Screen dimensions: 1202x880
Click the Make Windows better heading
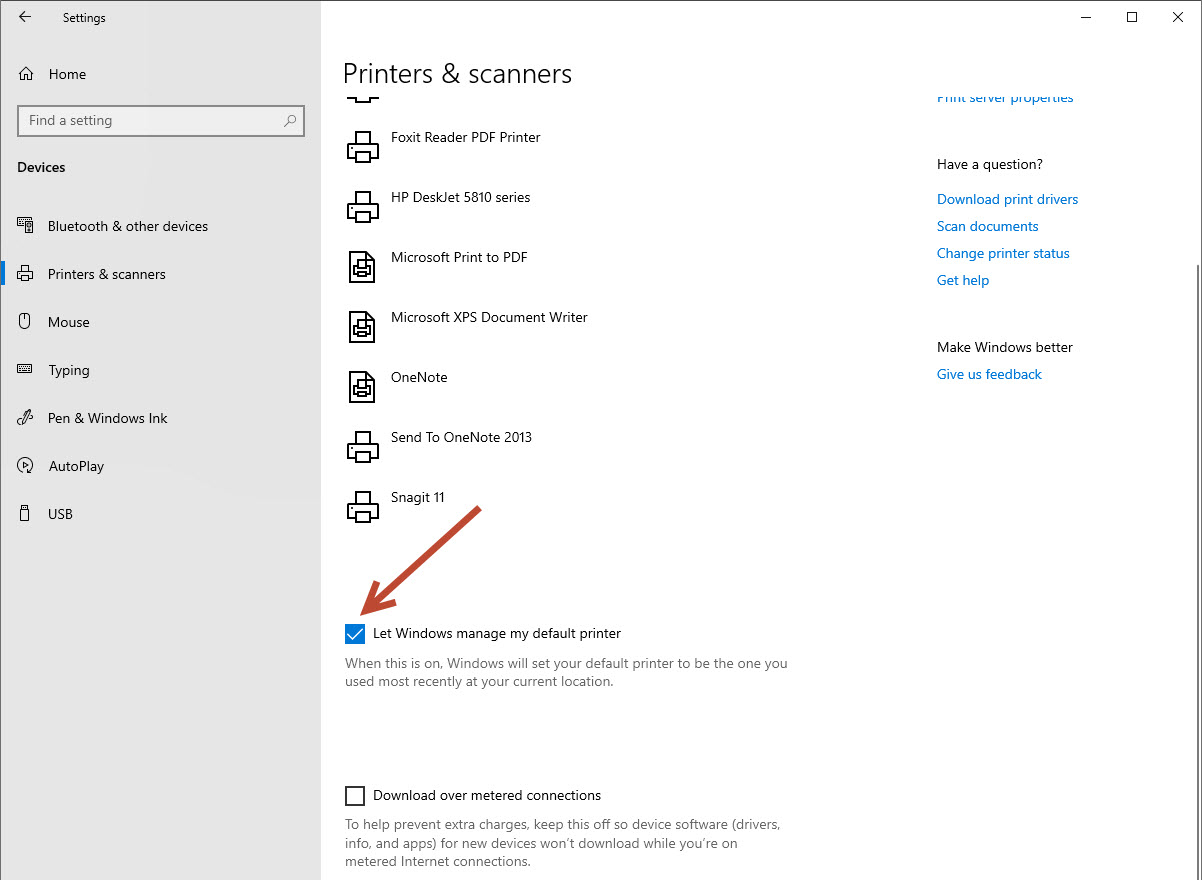click(1005, 347)
